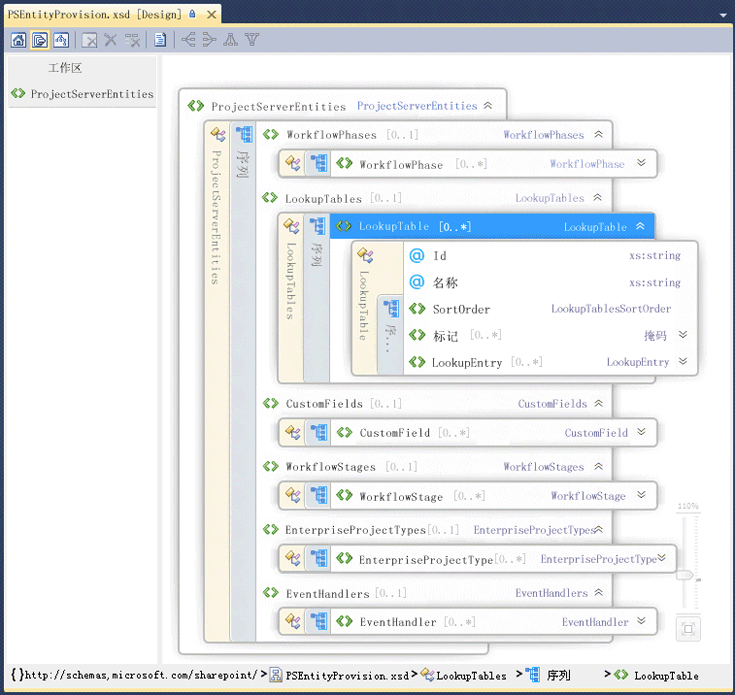Expand the EventHandler element chevron

click(642, 622)
